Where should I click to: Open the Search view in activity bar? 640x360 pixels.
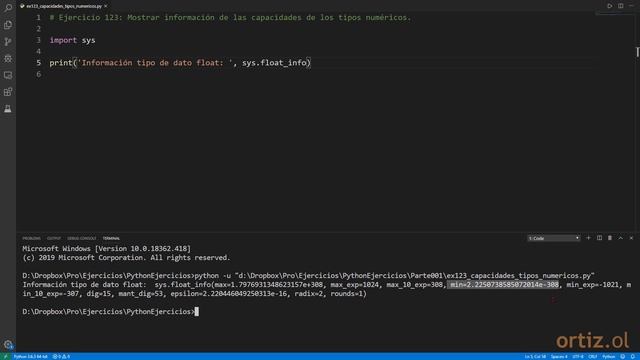pos(8,8)
